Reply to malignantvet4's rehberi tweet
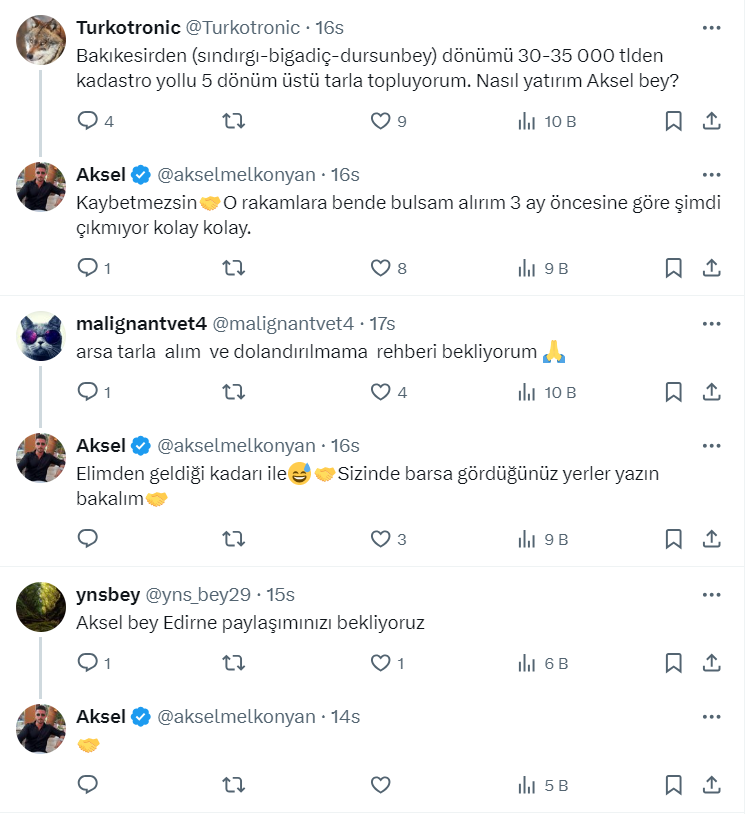Screen dimensions: 756x814 point(88,392)
